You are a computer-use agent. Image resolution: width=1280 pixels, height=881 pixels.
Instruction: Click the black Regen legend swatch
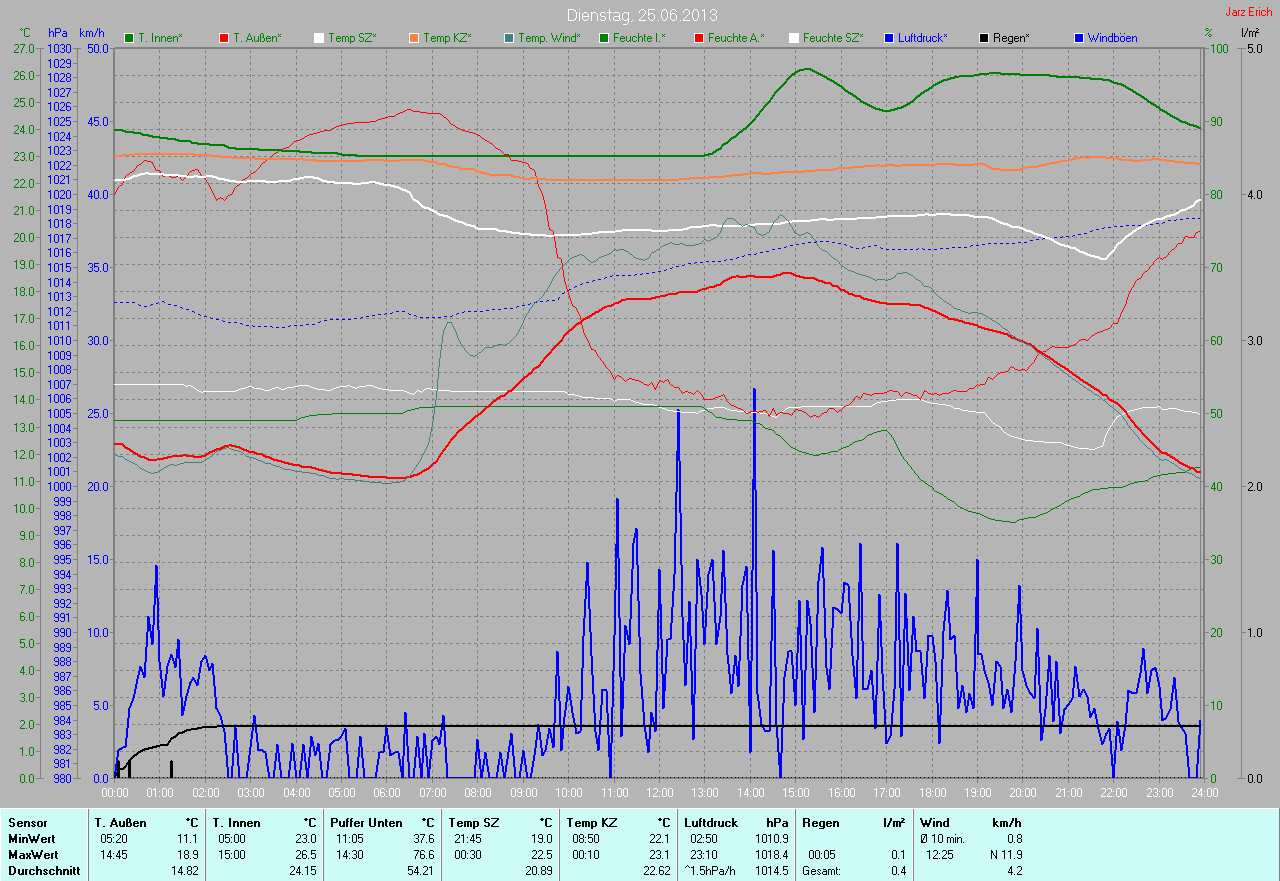point(983,38)
